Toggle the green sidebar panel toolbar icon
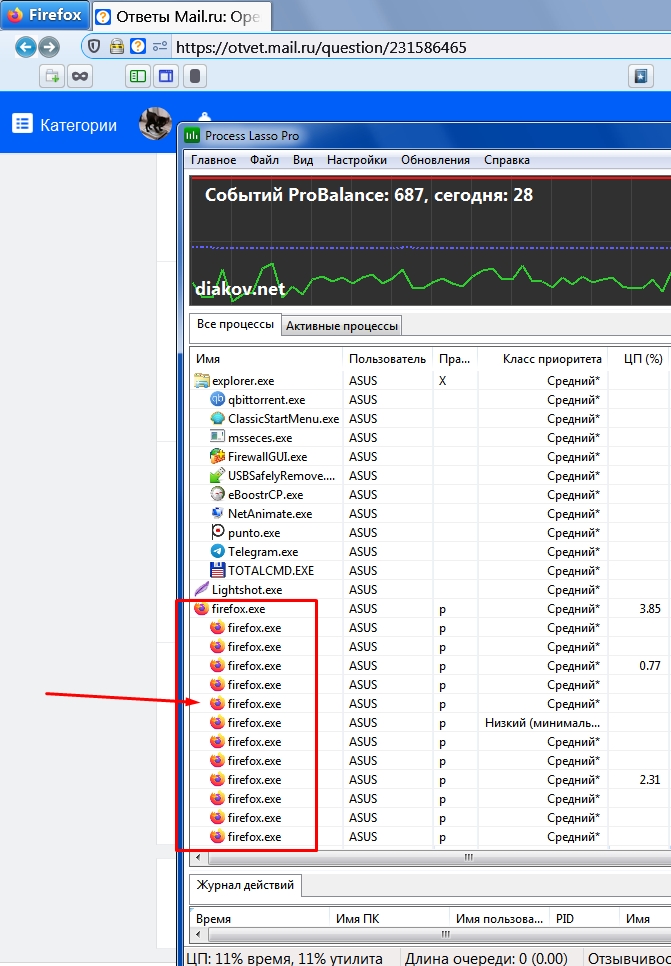The width and height of the screenshot is (671, 966). [138, 76]
